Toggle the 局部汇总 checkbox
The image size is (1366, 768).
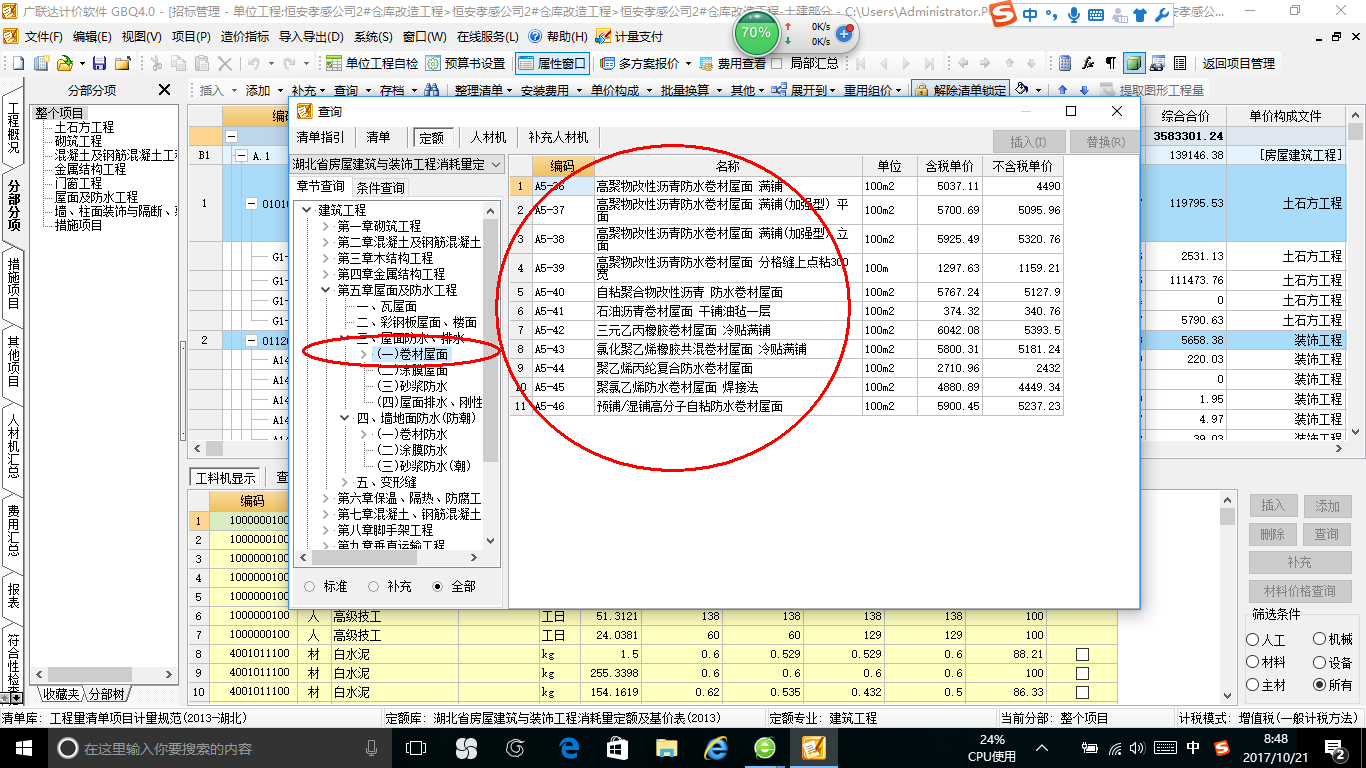click(778, 63)
